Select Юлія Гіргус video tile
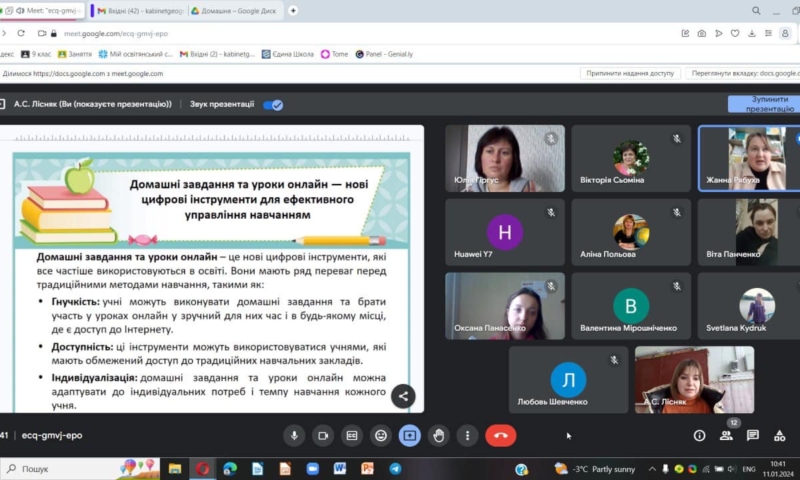The width and height of the screenshot is (800, 480). 505,159
